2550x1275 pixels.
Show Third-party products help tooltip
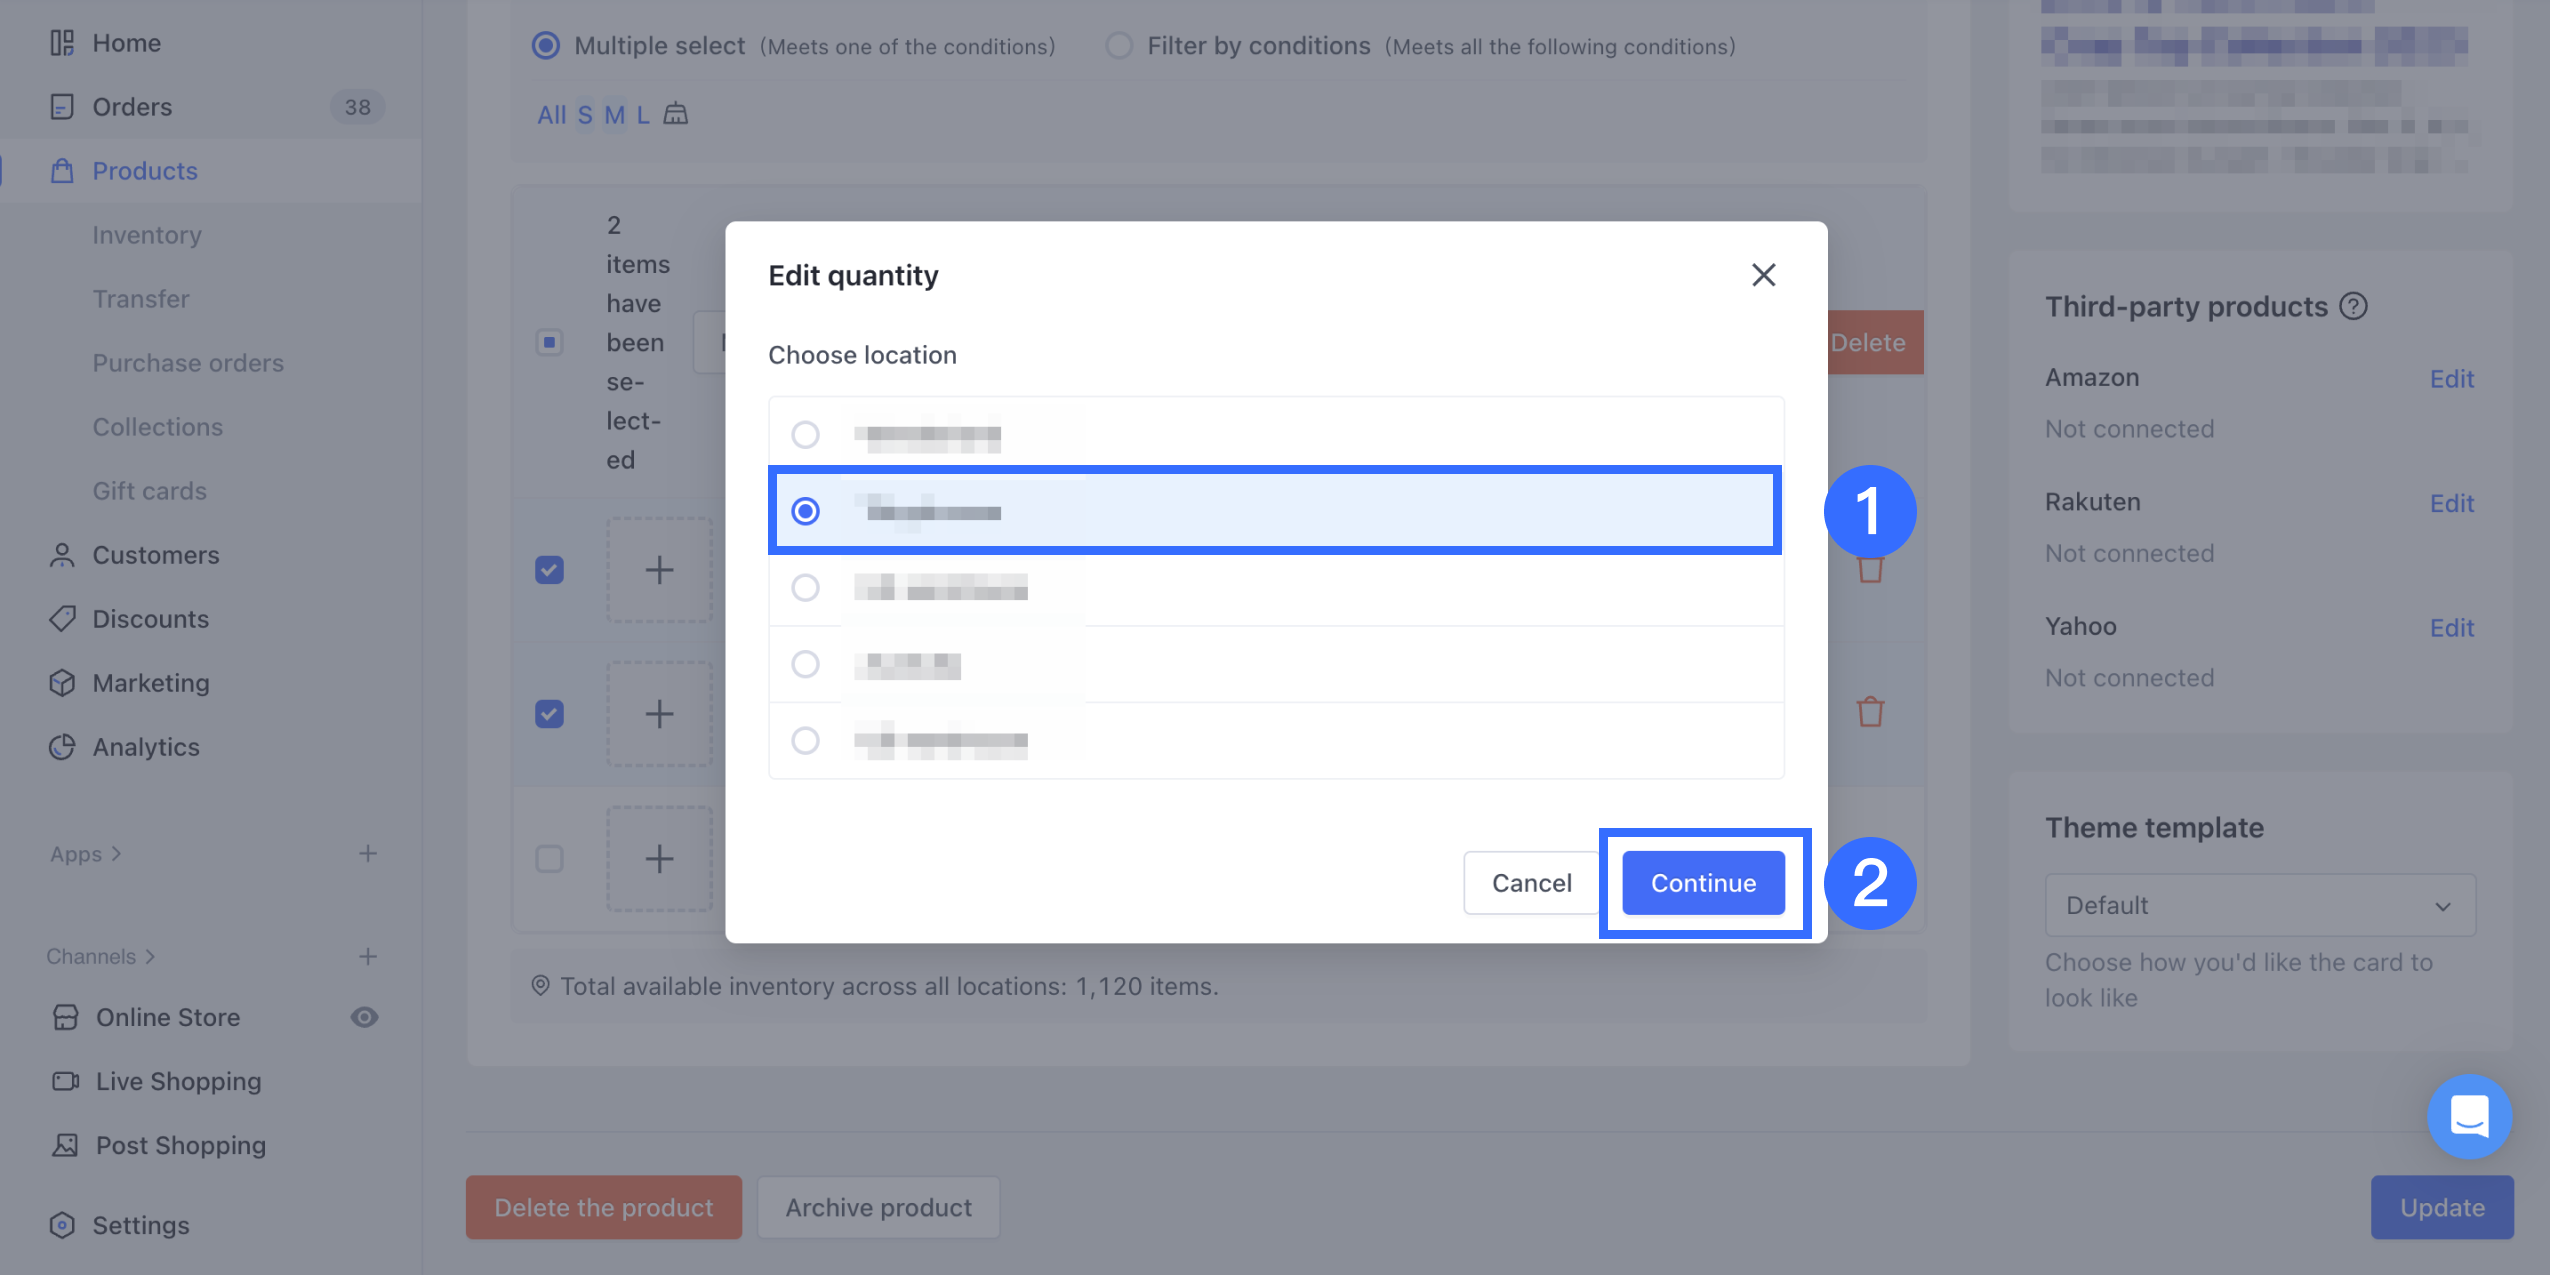coord(2354,306)
